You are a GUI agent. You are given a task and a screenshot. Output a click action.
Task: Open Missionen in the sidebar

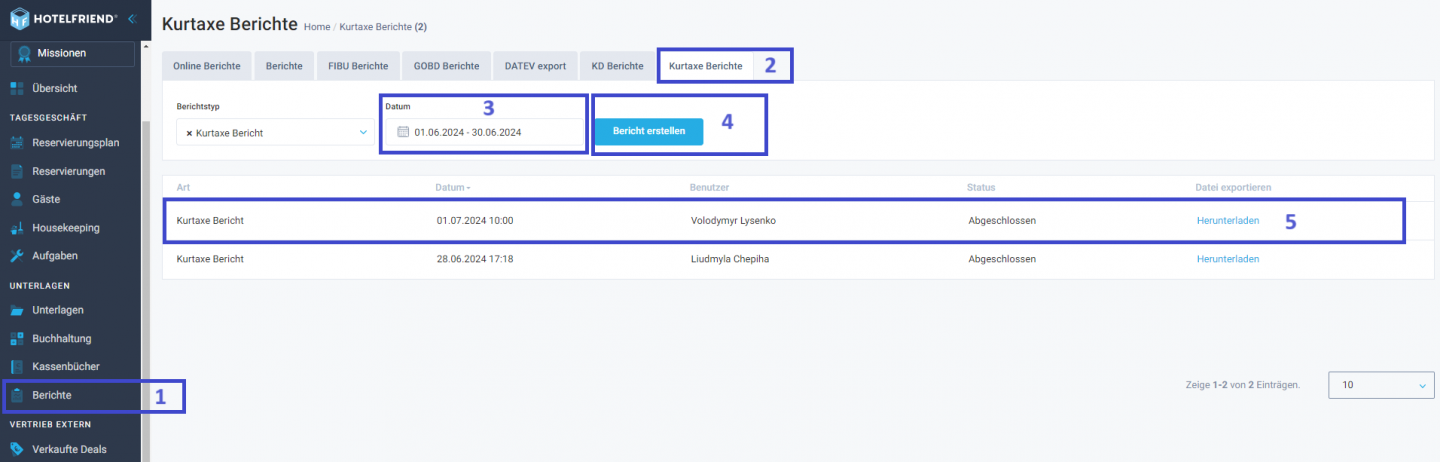tap(72, 53)
